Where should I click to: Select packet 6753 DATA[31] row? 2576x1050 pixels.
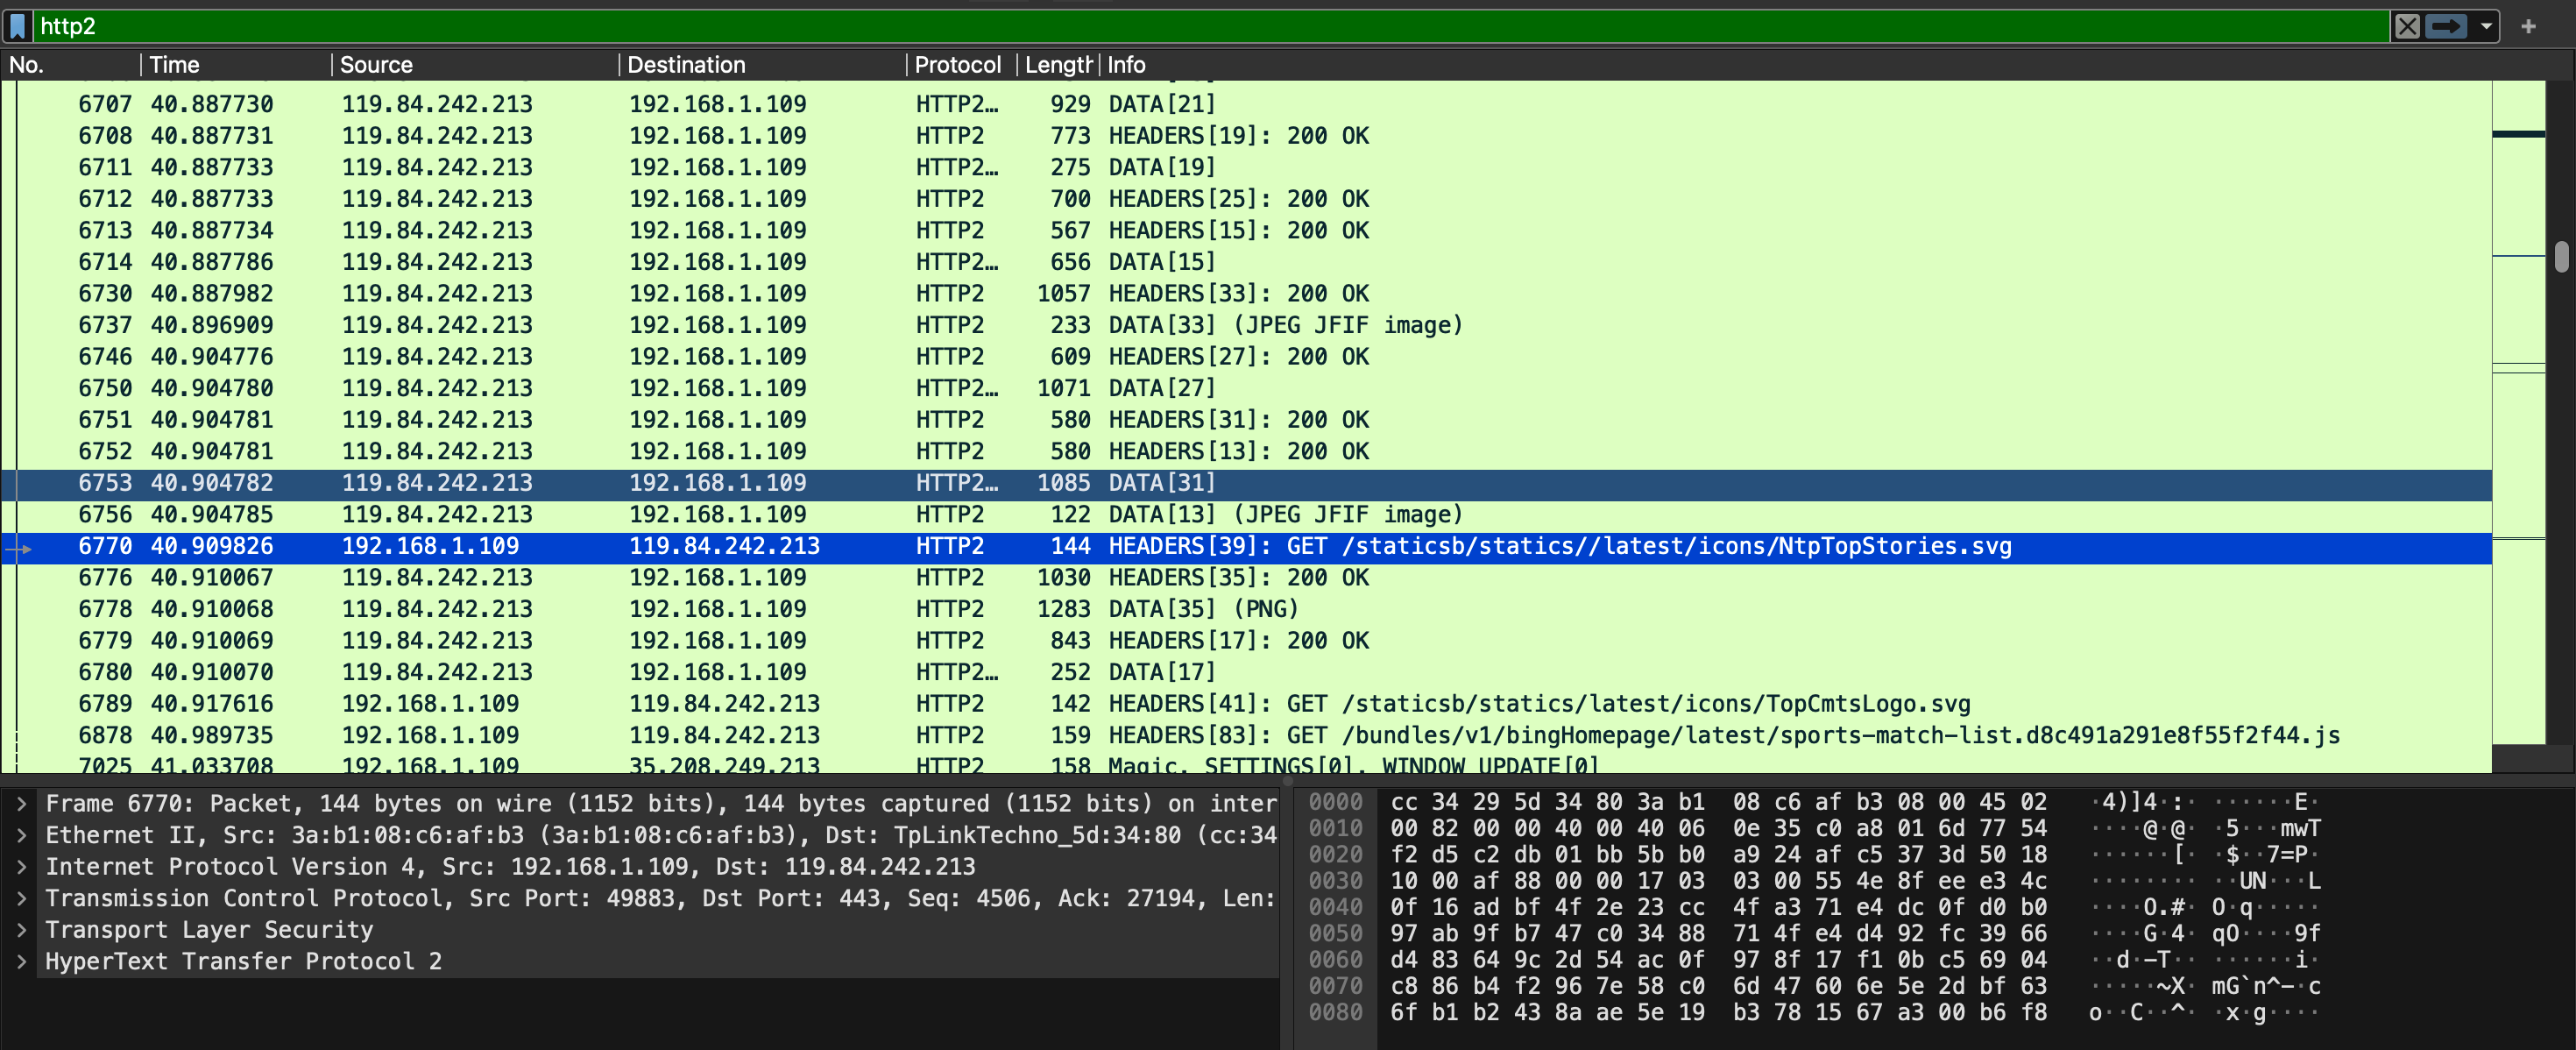(x=1246, y=483)
